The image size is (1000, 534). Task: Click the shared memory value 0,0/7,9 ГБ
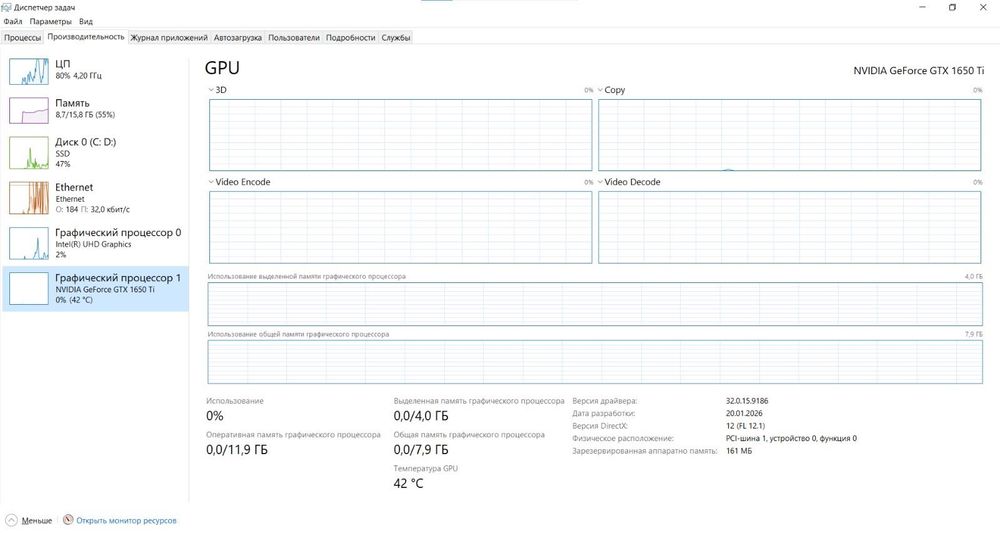point(421,450)
